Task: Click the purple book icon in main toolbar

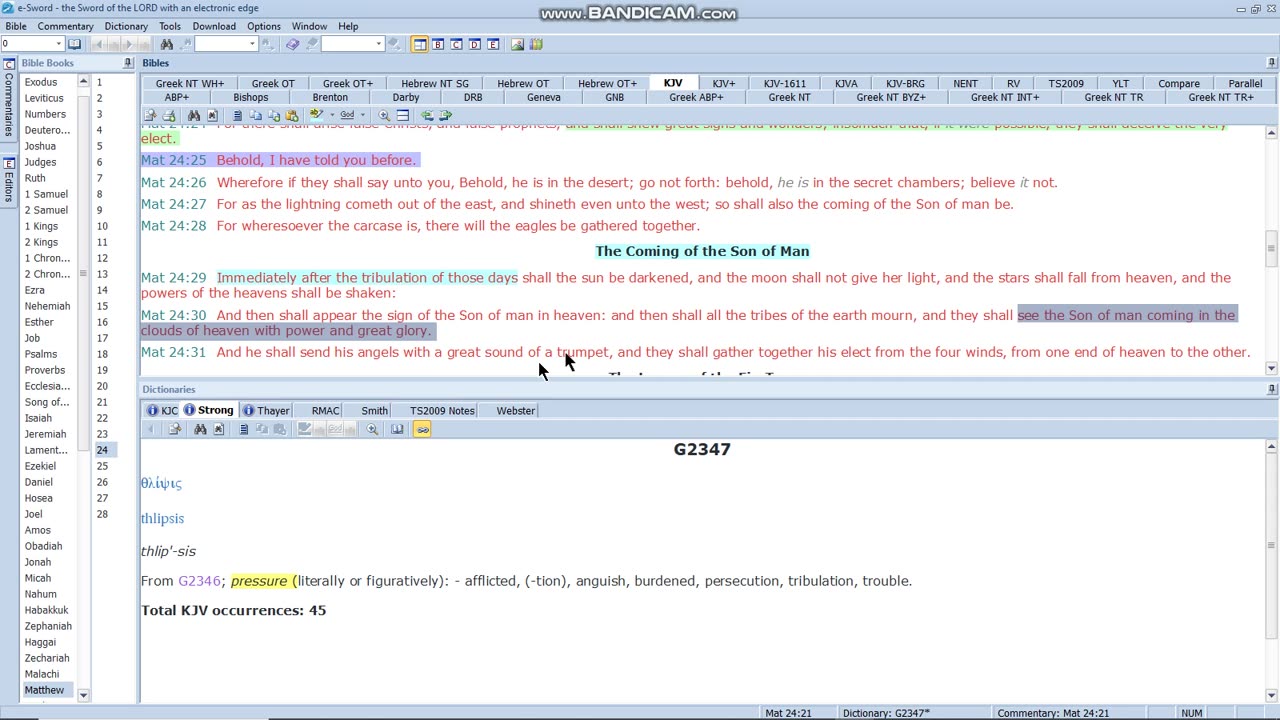Action: point(292,44)
